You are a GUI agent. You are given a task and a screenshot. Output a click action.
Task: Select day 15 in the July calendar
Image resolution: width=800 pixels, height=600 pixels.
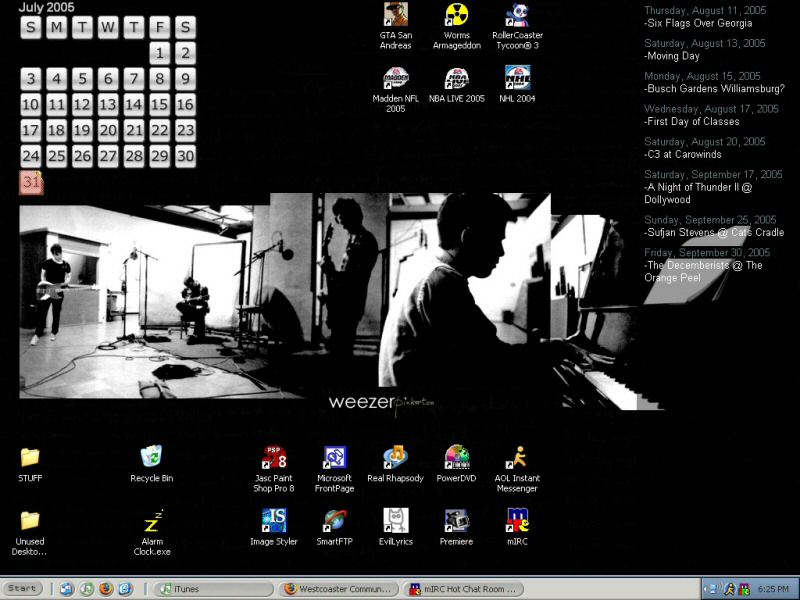160,105
